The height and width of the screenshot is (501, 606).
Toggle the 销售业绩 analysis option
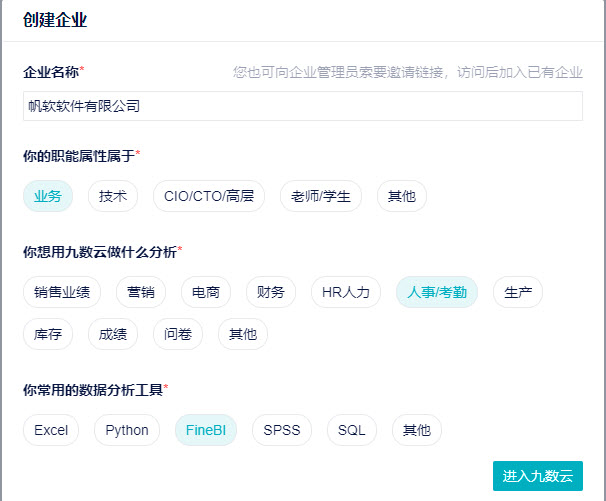(62, 292)
